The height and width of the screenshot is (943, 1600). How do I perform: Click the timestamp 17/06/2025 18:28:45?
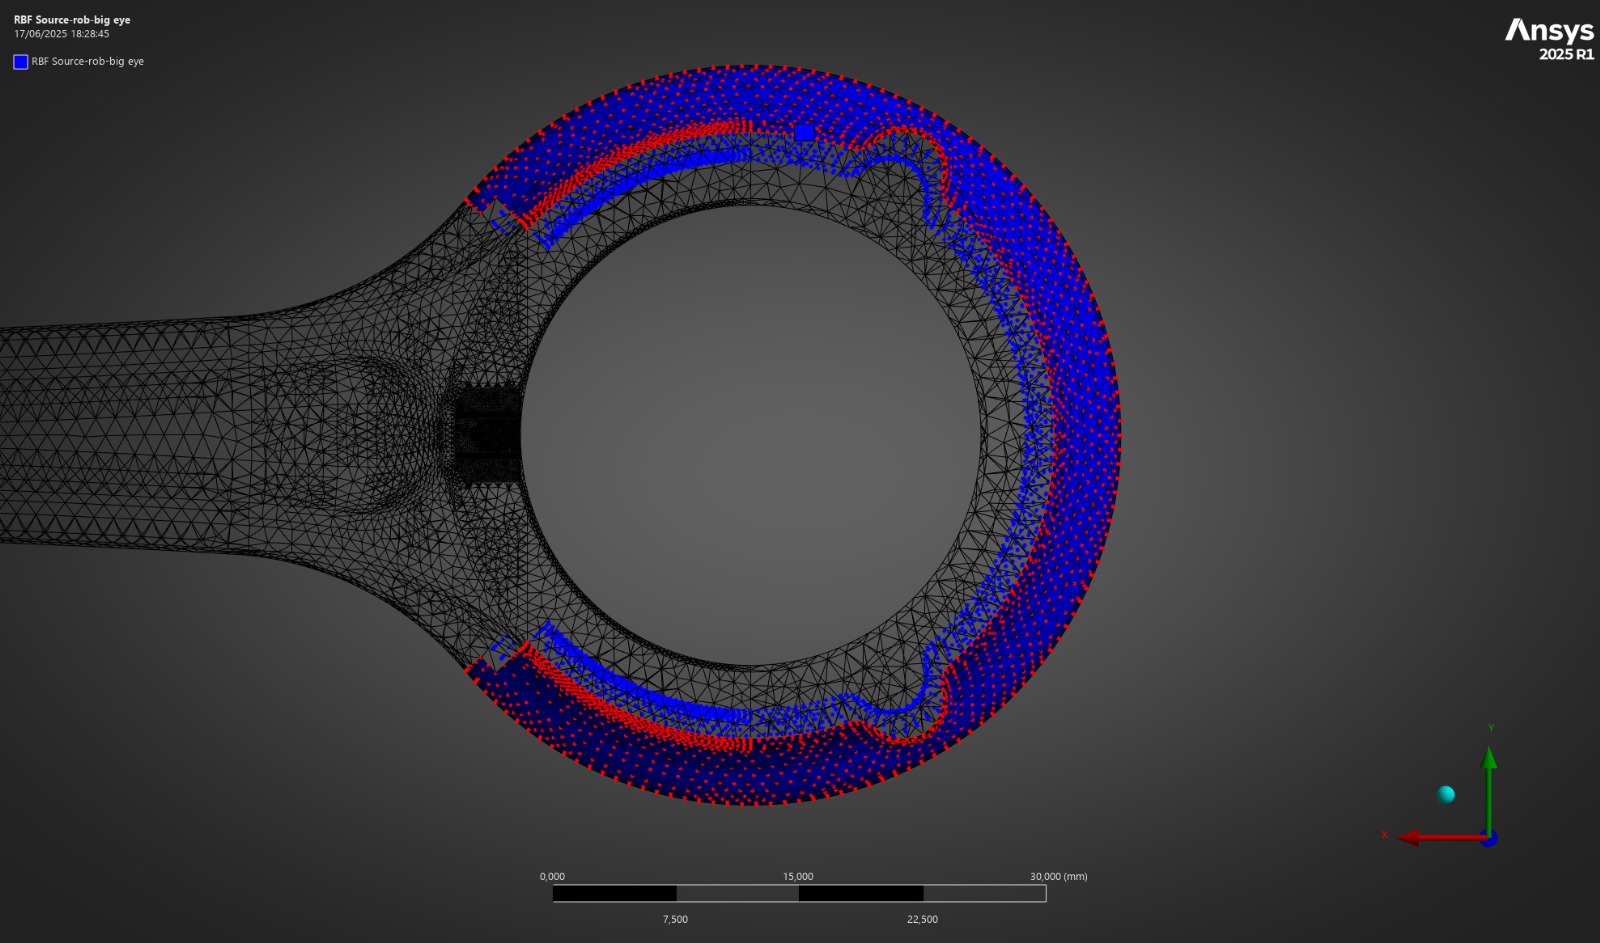(62, 34)
